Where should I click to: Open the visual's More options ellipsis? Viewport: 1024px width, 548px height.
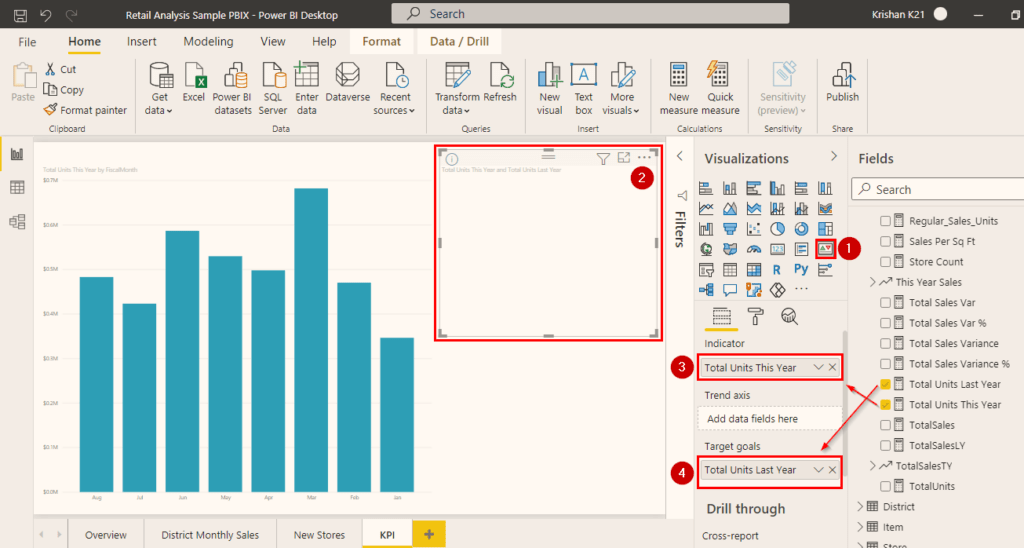pyautogui.click(x=645, y=157)
